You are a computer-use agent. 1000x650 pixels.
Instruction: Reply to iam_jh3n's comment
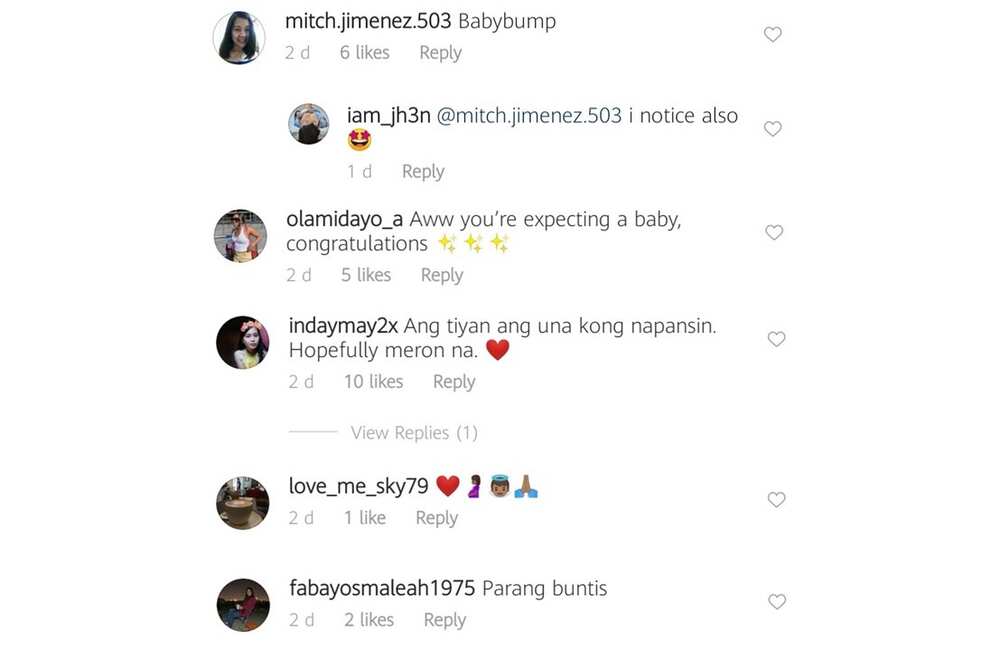coord(423,172)
